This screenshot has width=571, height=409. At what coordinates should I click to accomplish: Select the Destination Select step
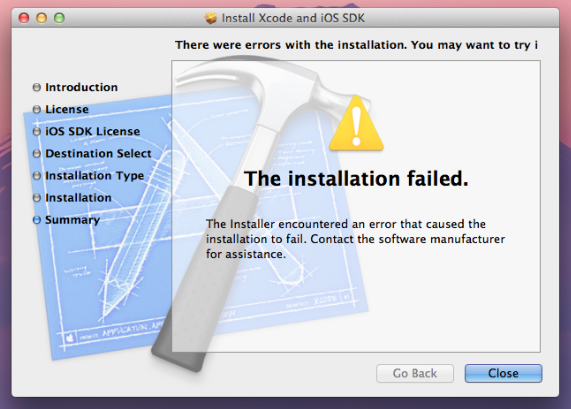pyautogui.click(x=98, y=154)
